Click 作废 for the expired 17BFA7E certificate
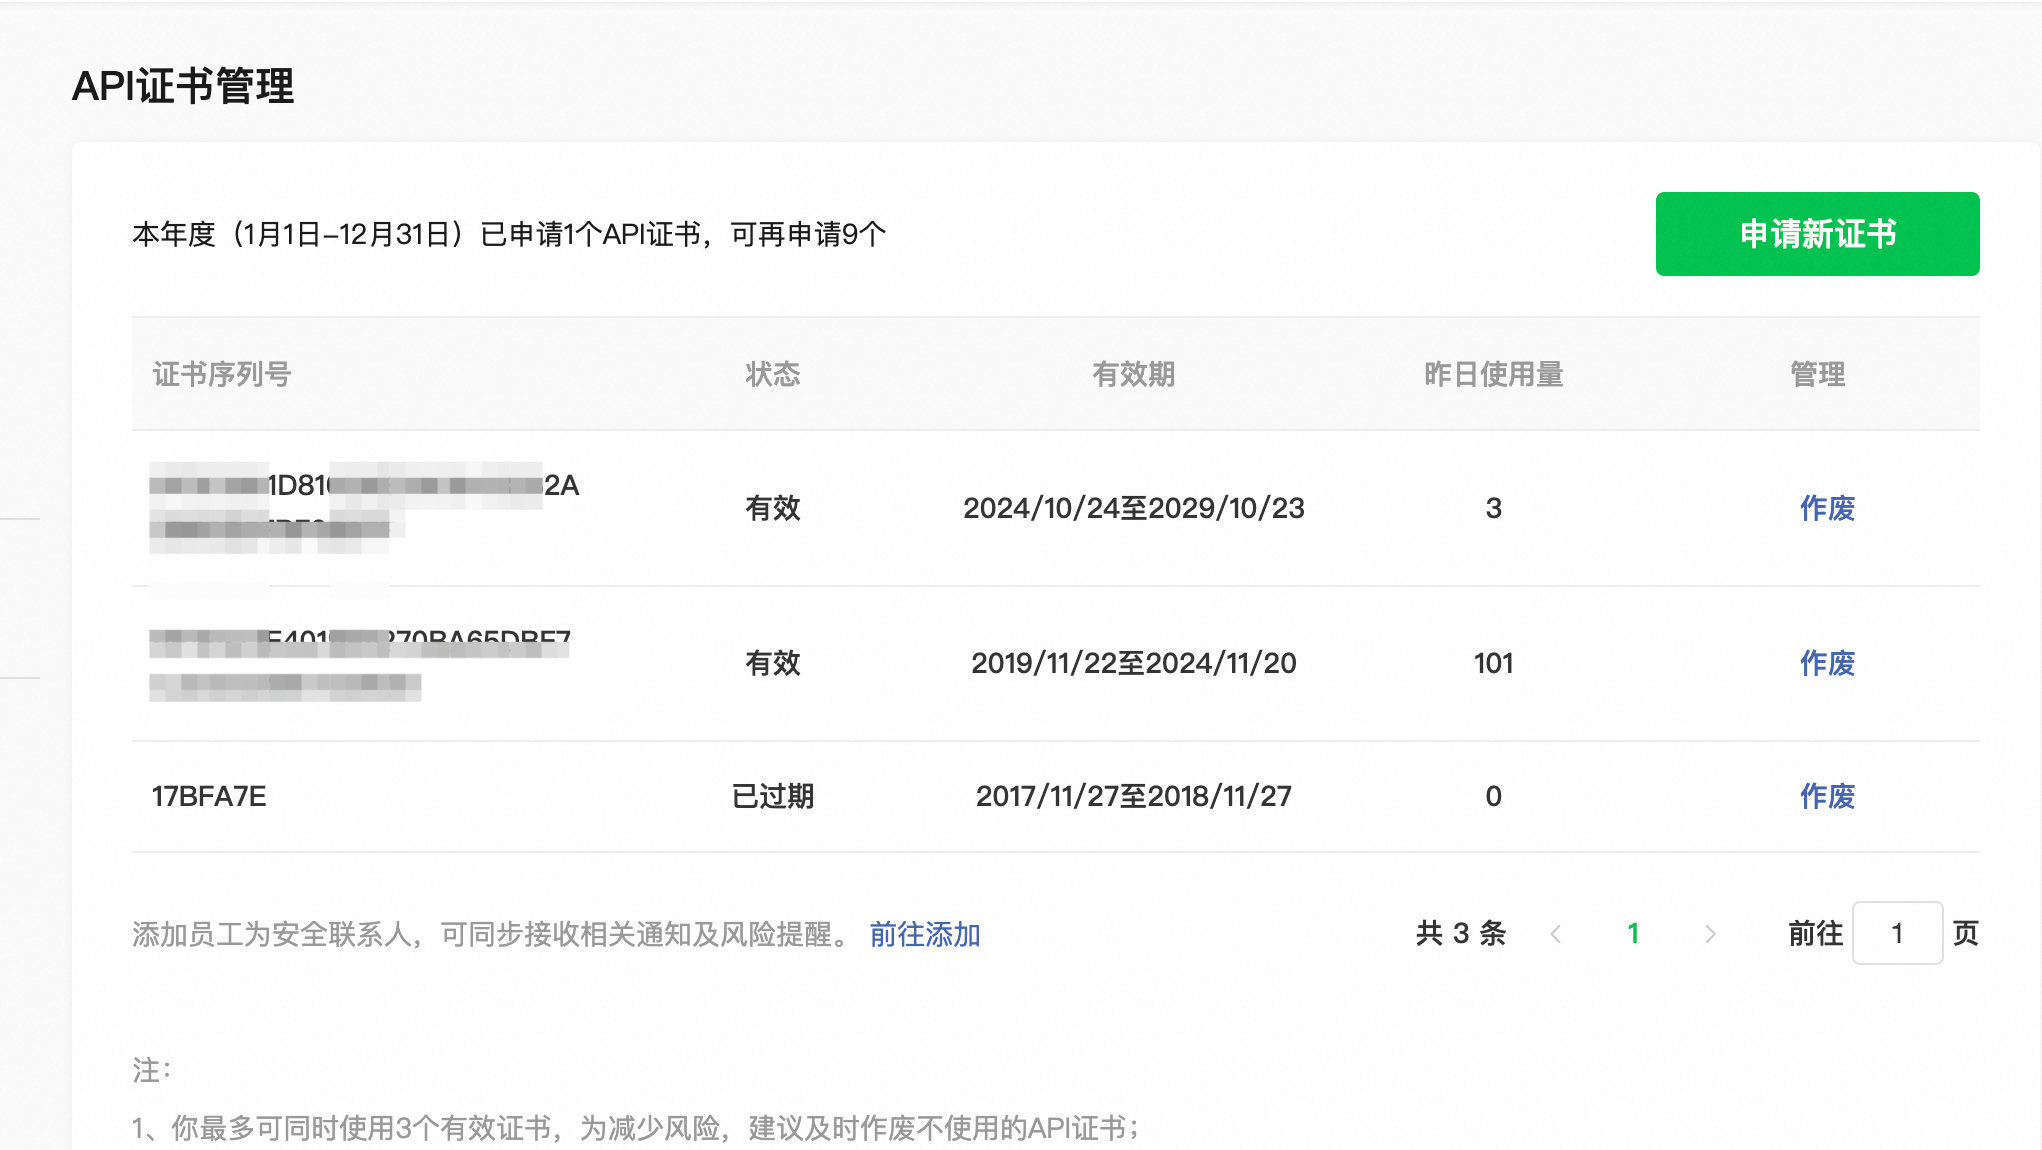 coord(1827,796)
